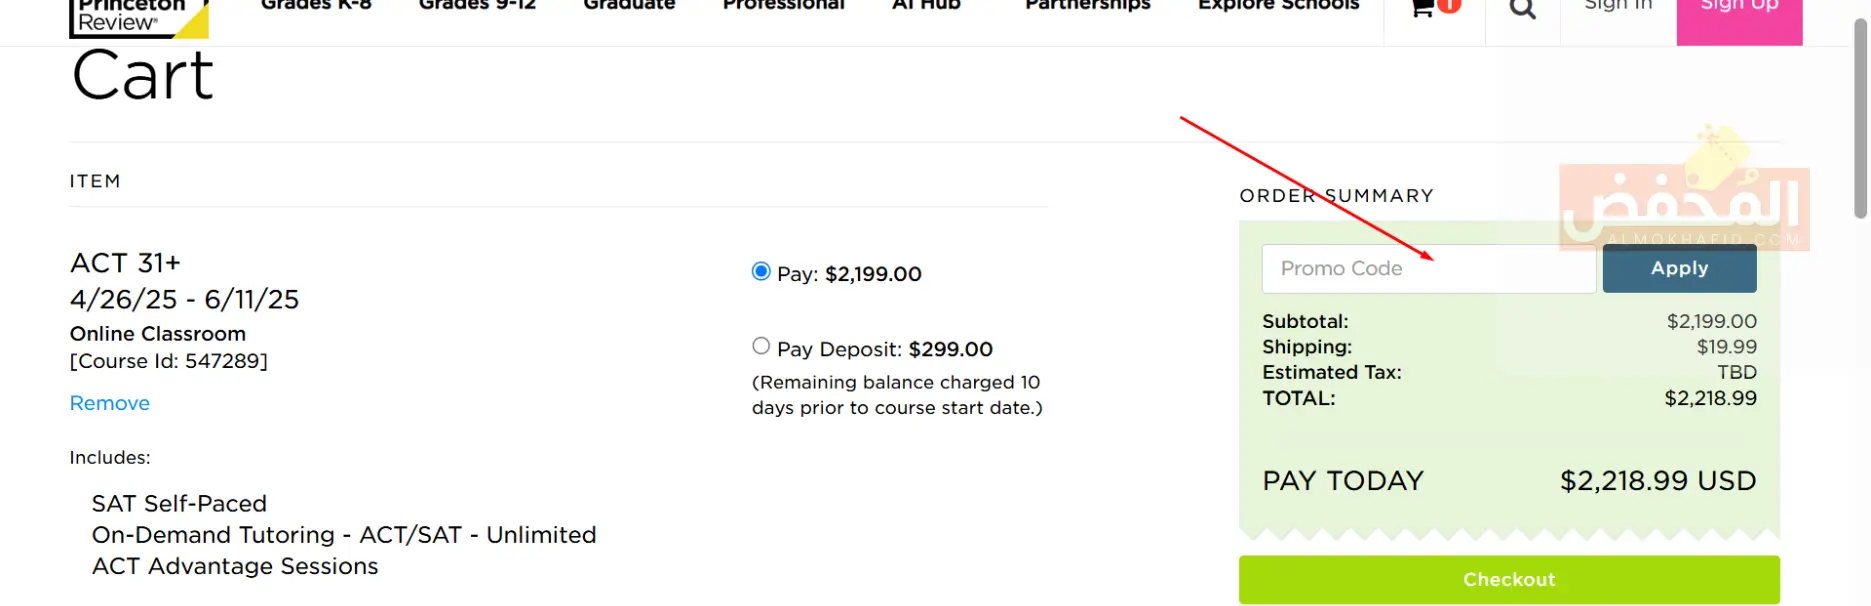
Task: Choose the Pay Deposit $299.00 option
Action: pyautogui.click(x=761, y=347)
